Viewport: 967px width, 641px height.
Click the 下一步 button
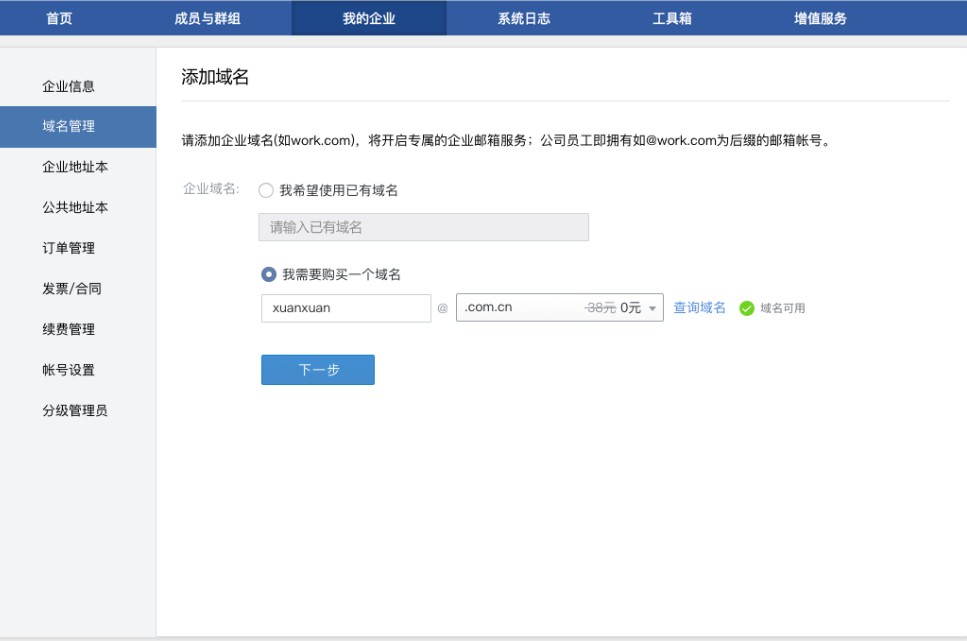coord(318,369)
